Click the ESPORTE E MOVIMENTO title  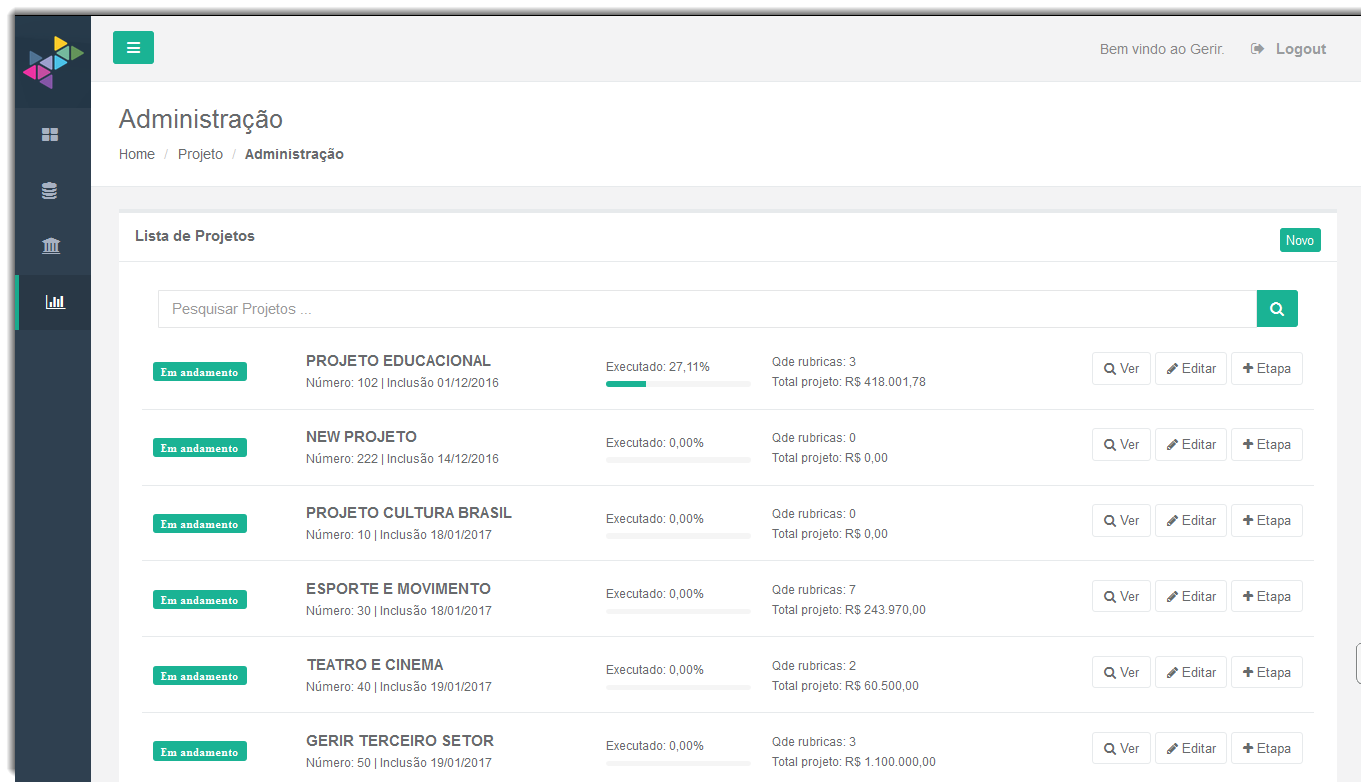coord(398,589)
